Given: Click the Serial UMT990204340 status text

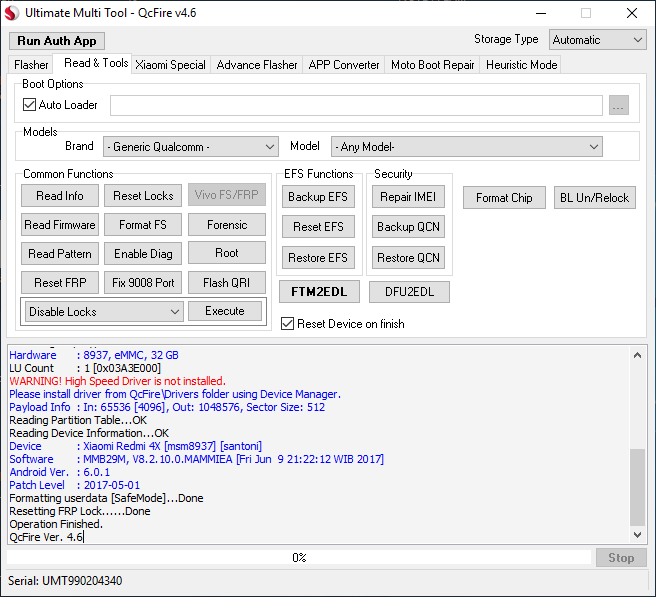Looking at the screenshot, I should tap(65, 581).
